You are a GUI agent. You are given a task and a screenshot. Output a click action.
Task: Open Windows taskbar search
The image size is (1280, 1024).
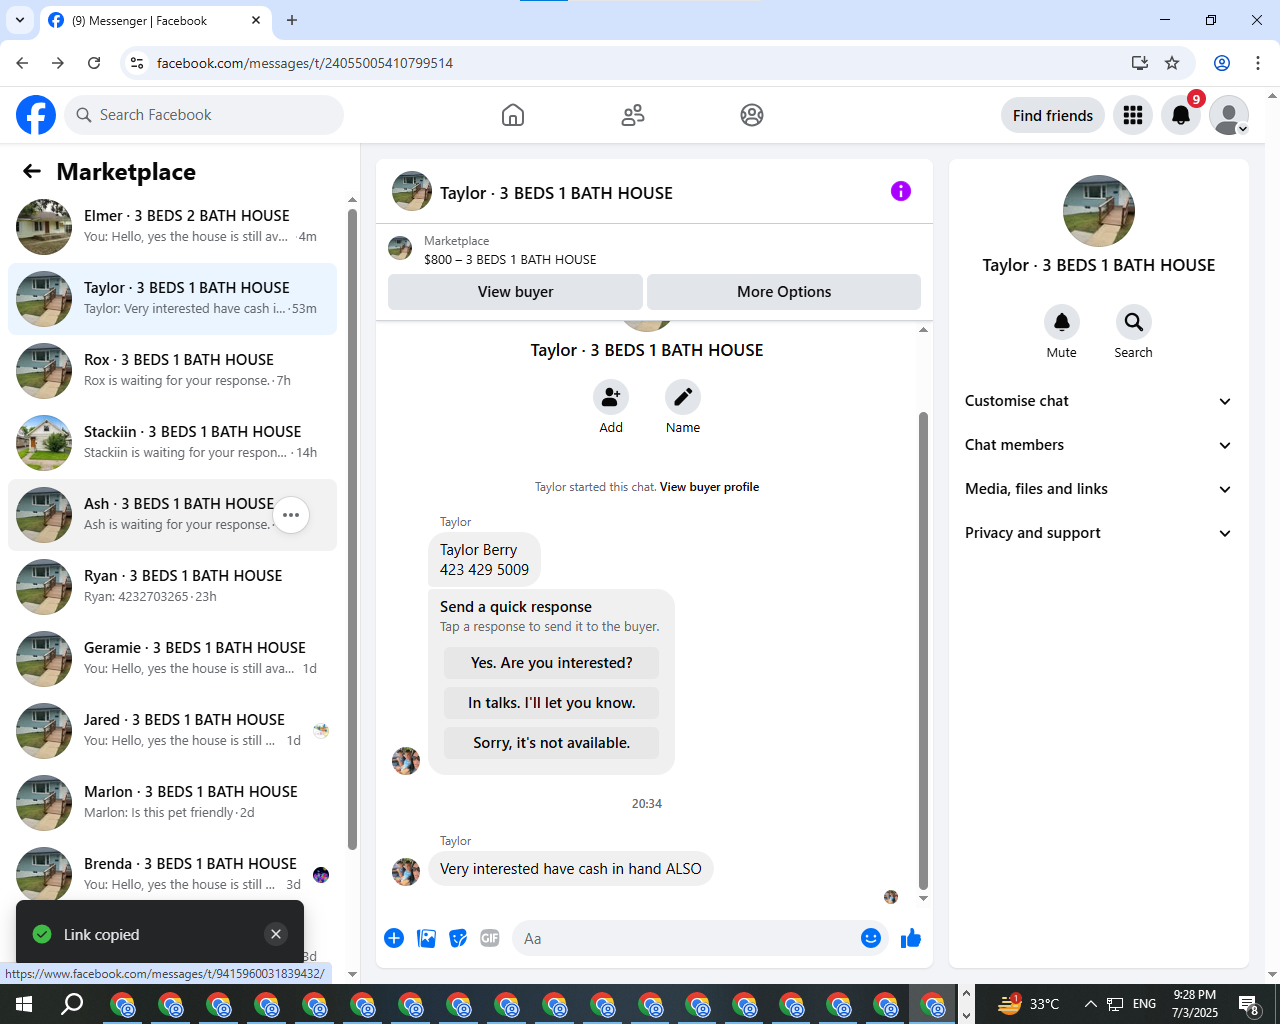[72, 1004]
